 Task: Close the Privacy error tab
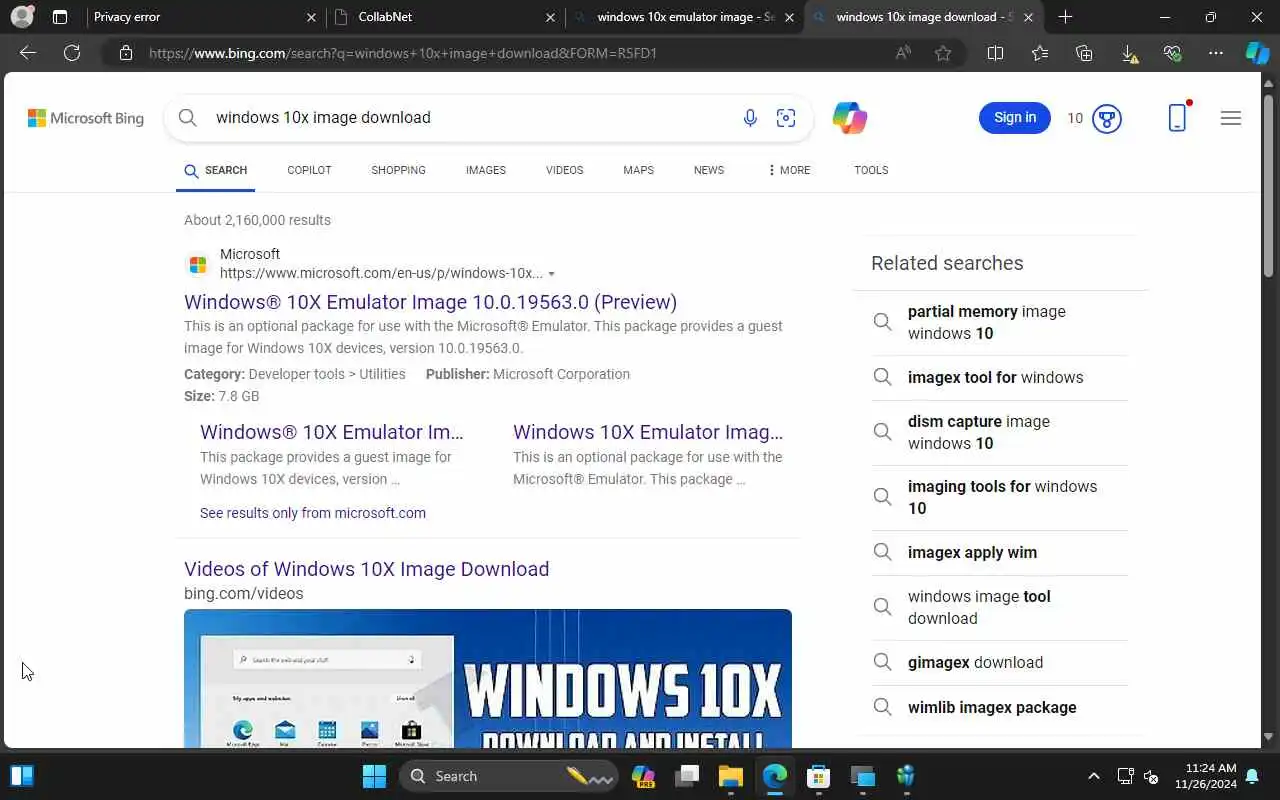point(311,17)
